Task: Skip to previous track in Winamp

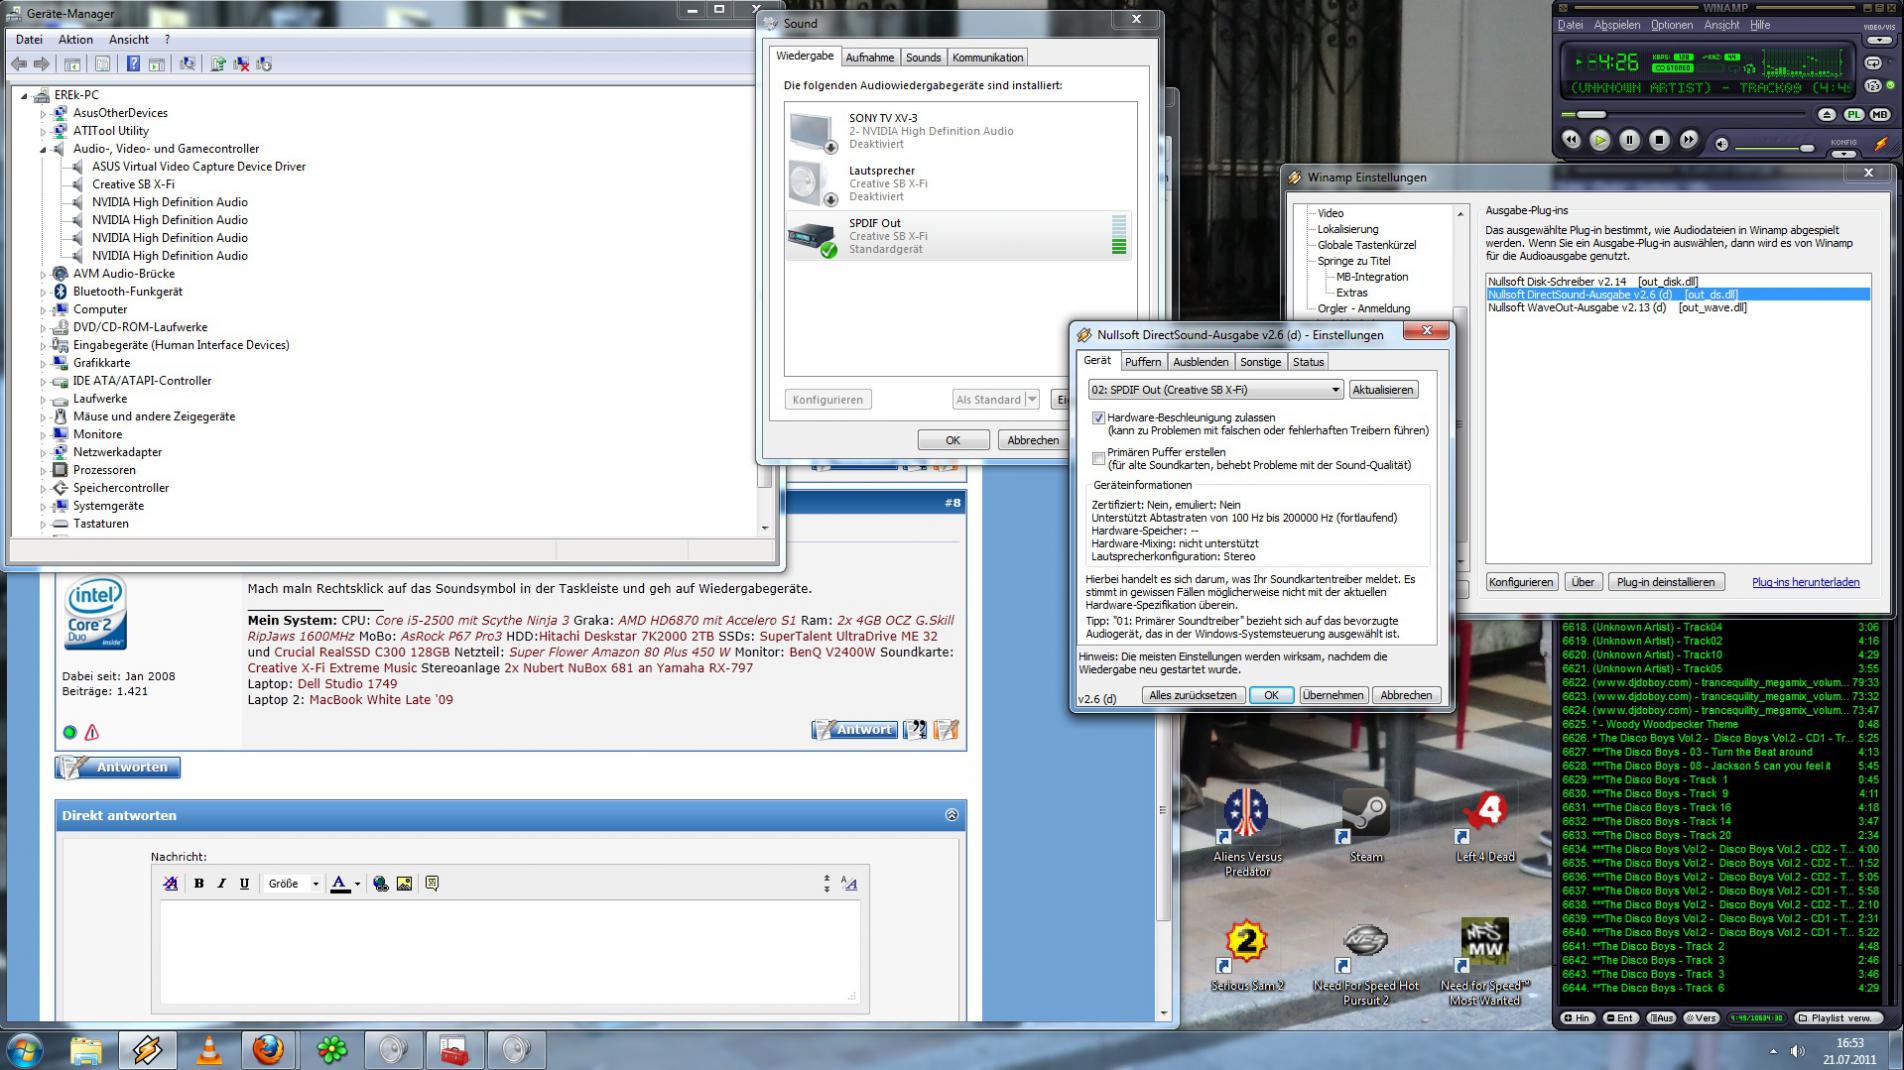Action: coord(1571,141)
